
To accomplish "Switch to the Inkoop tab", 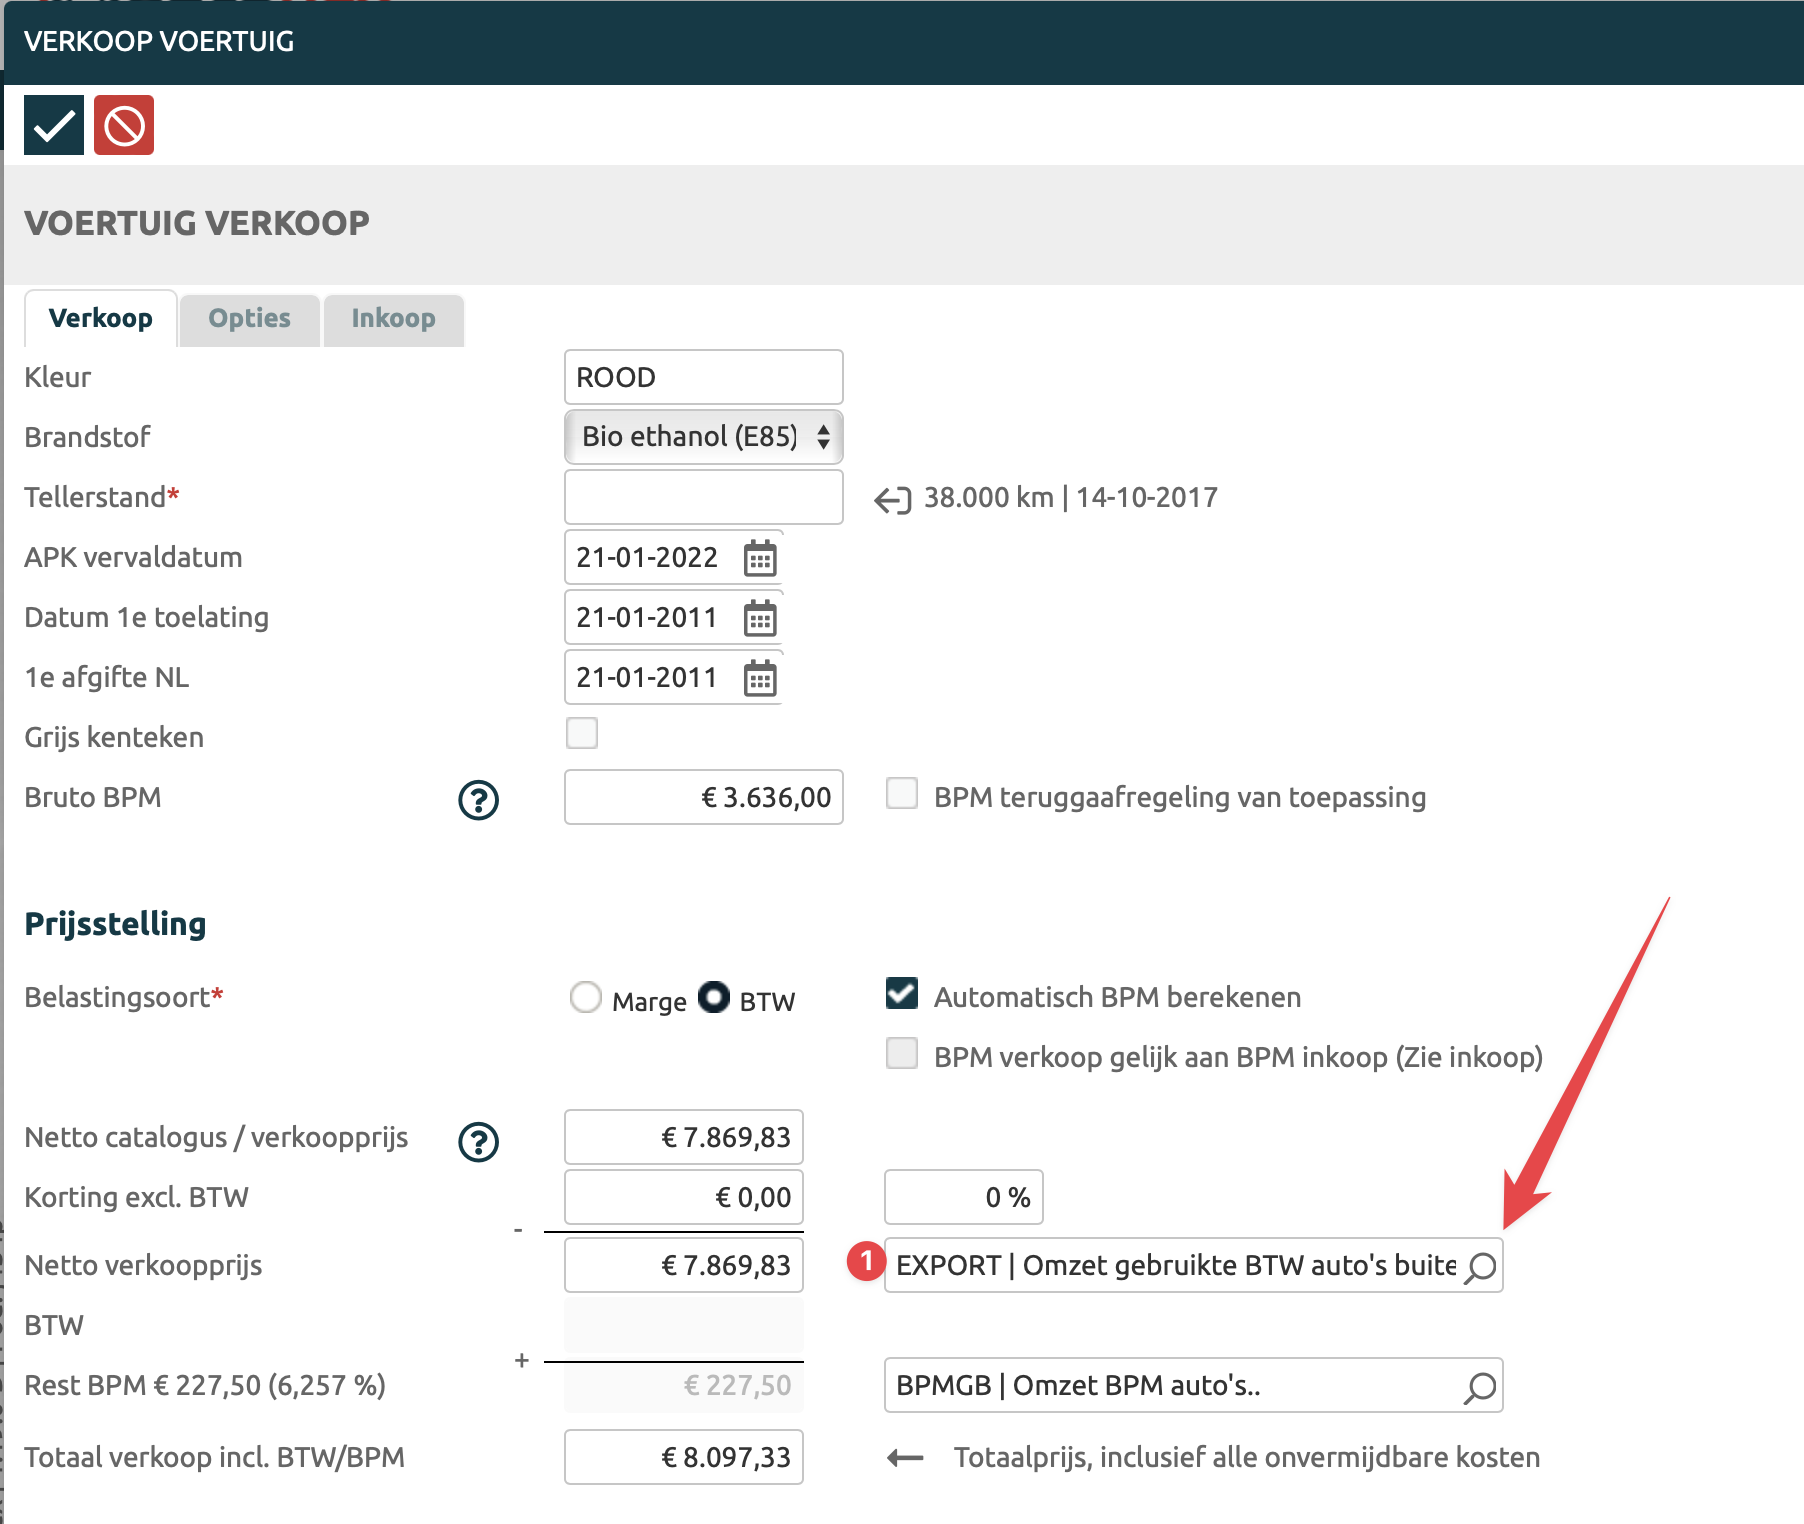I will pos(393,319).
